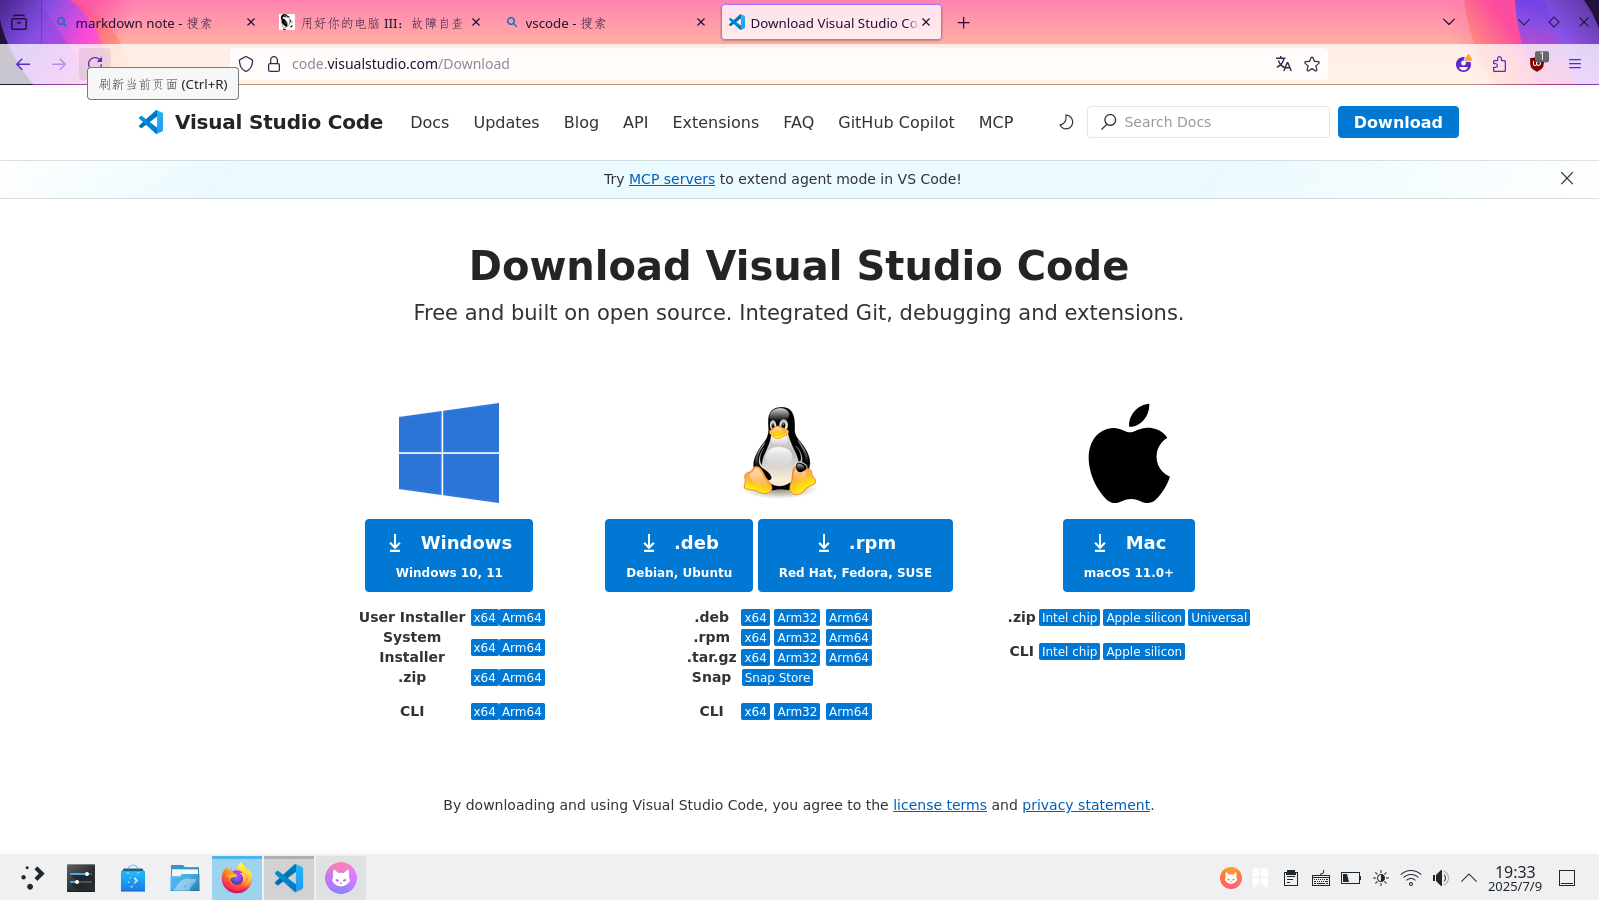Open the extensions puzzle icon
Viewport: 1599px width, 900px height.
1499,64
